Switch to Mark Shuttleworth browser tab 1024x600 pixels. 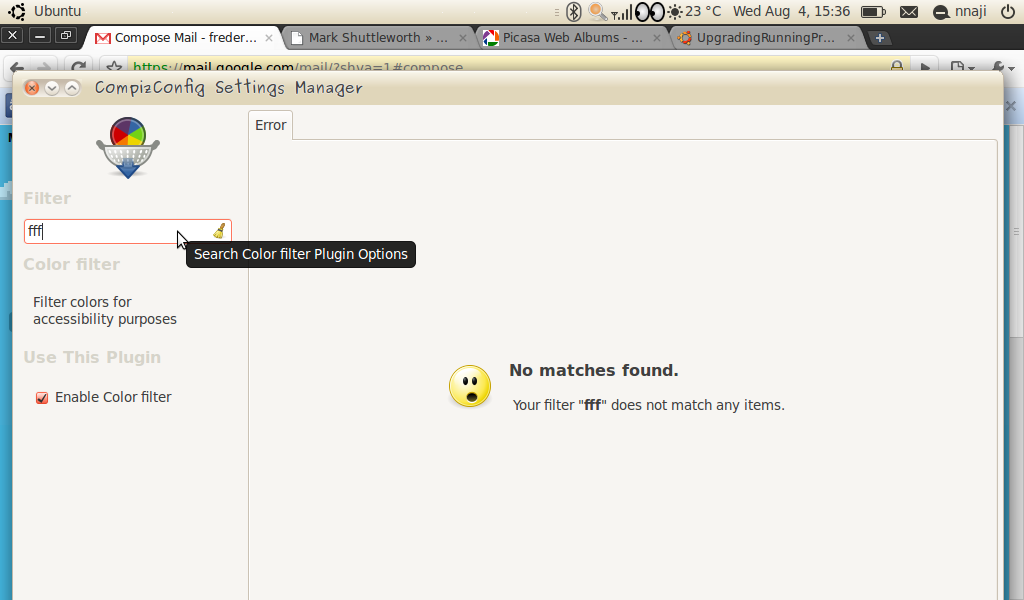[377, 38]
